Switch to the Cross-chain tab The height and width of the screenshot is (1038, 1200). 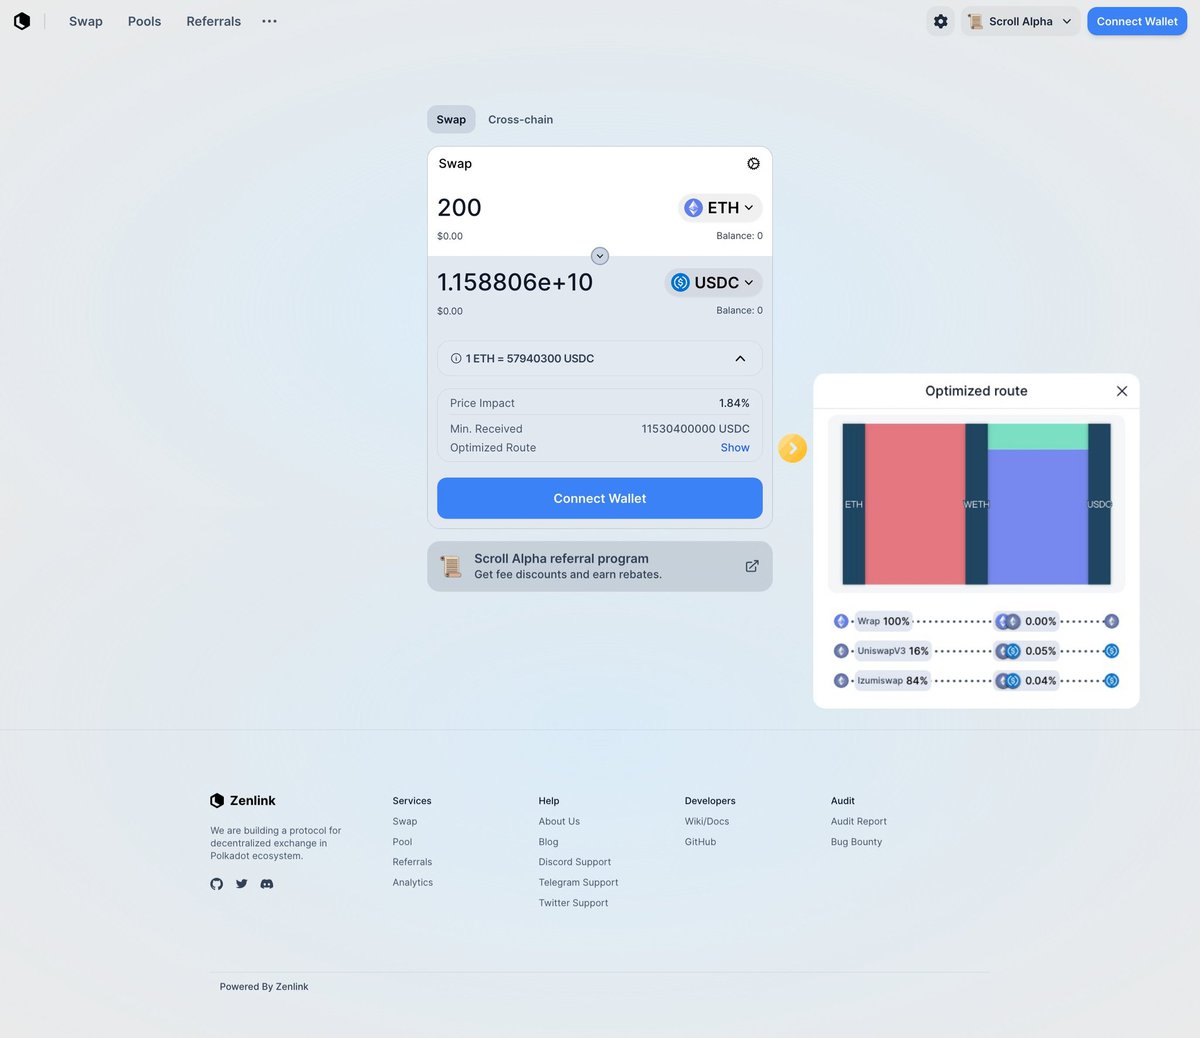pos(520,119)
